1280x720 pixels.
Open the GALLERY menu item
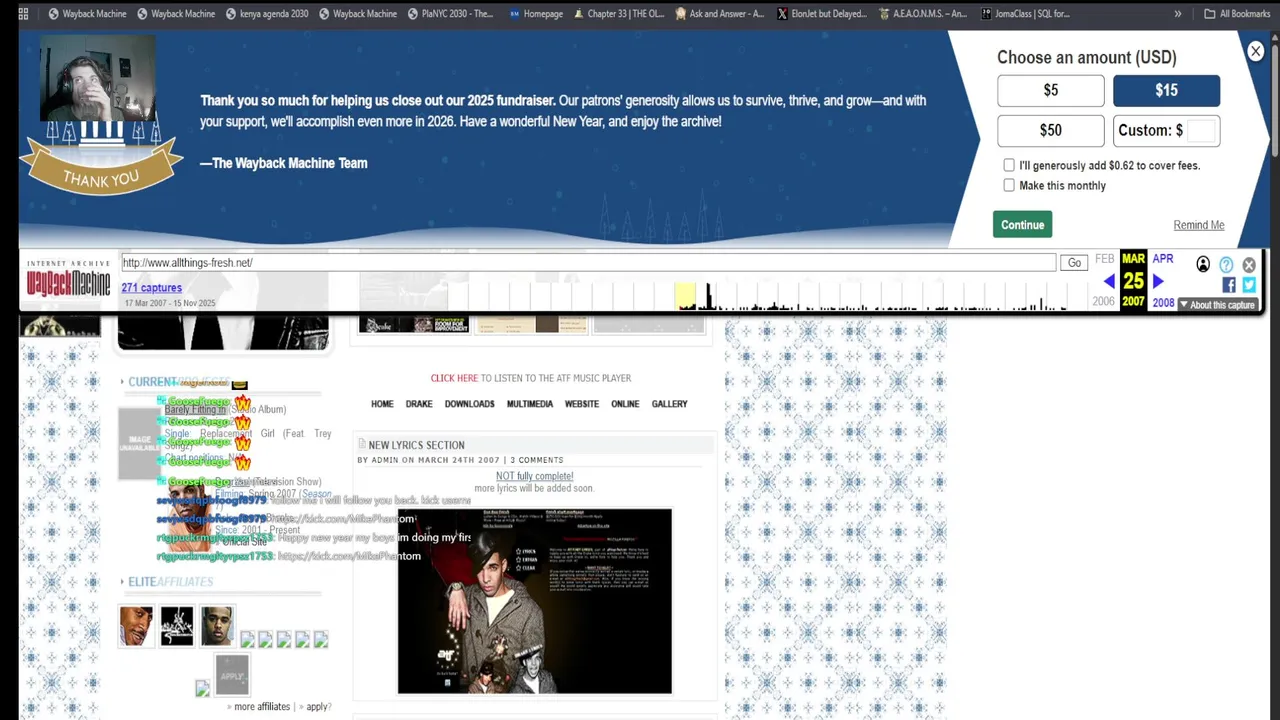click(669, 404)
